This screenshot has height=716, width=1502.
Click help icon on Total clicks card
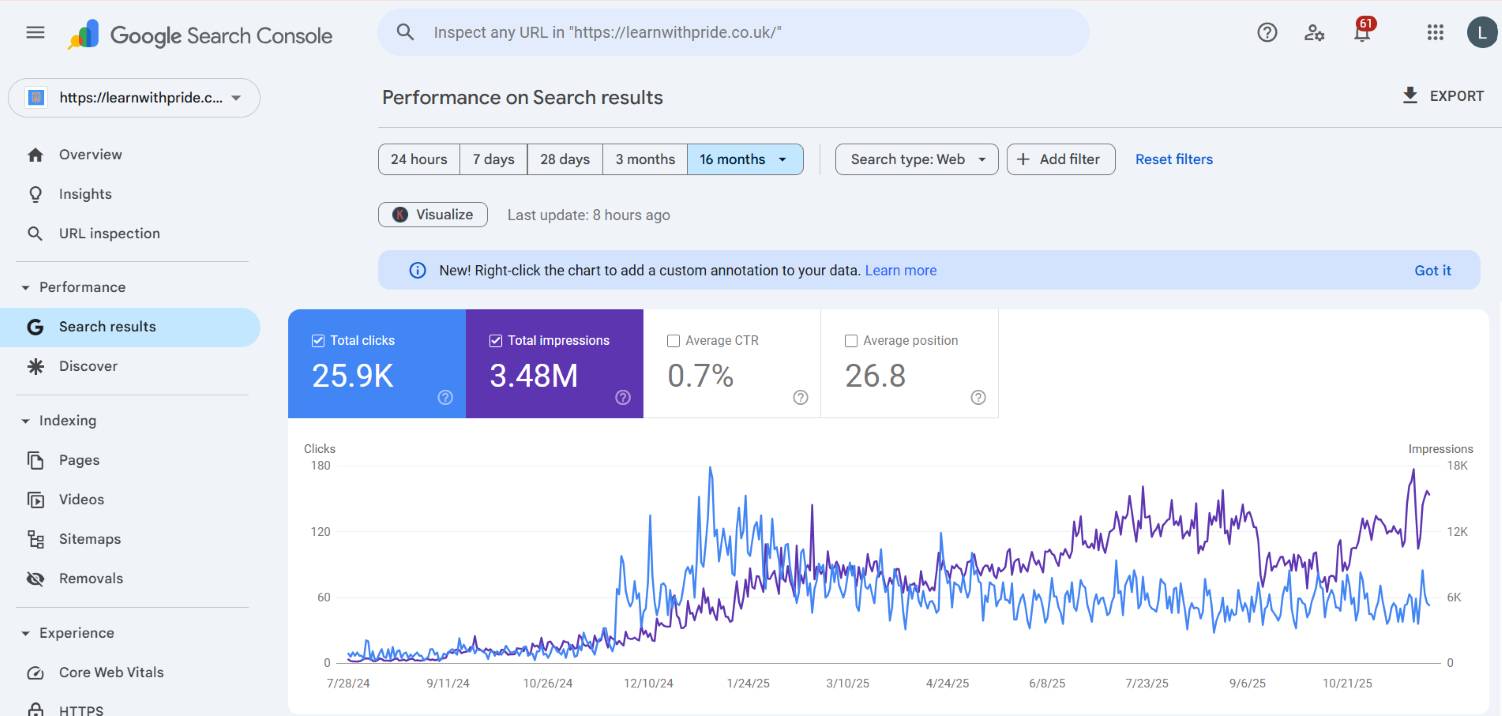(x=445, y=397)
